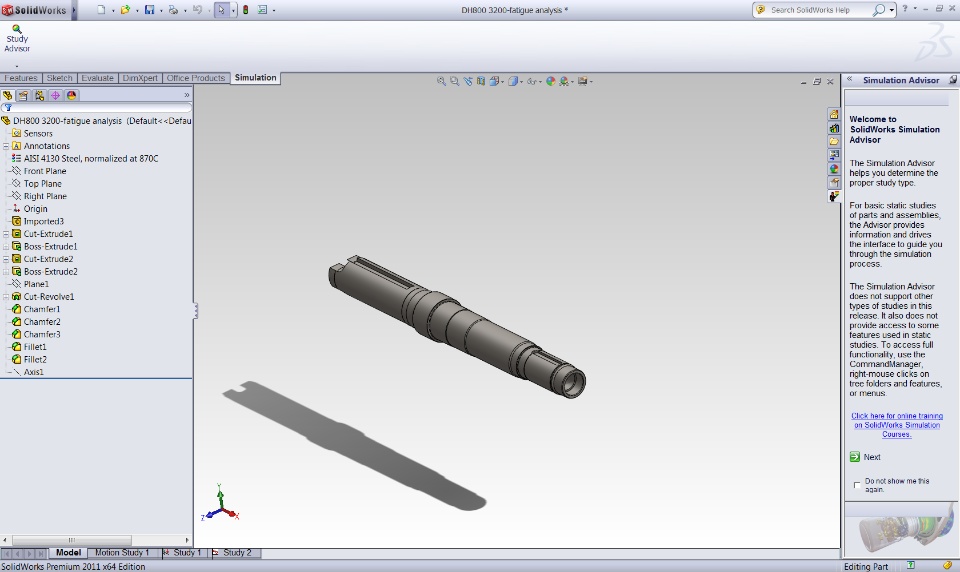Open Simulation Advisor task pane tab icon

(x=834, y=196)
